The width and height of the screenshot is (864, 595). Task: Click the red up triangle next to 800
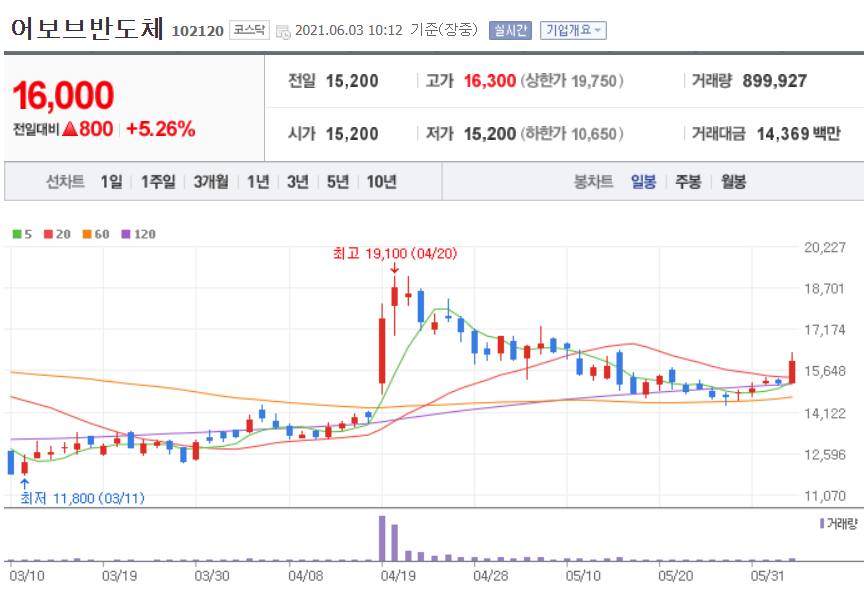click(x=69, y=129)
